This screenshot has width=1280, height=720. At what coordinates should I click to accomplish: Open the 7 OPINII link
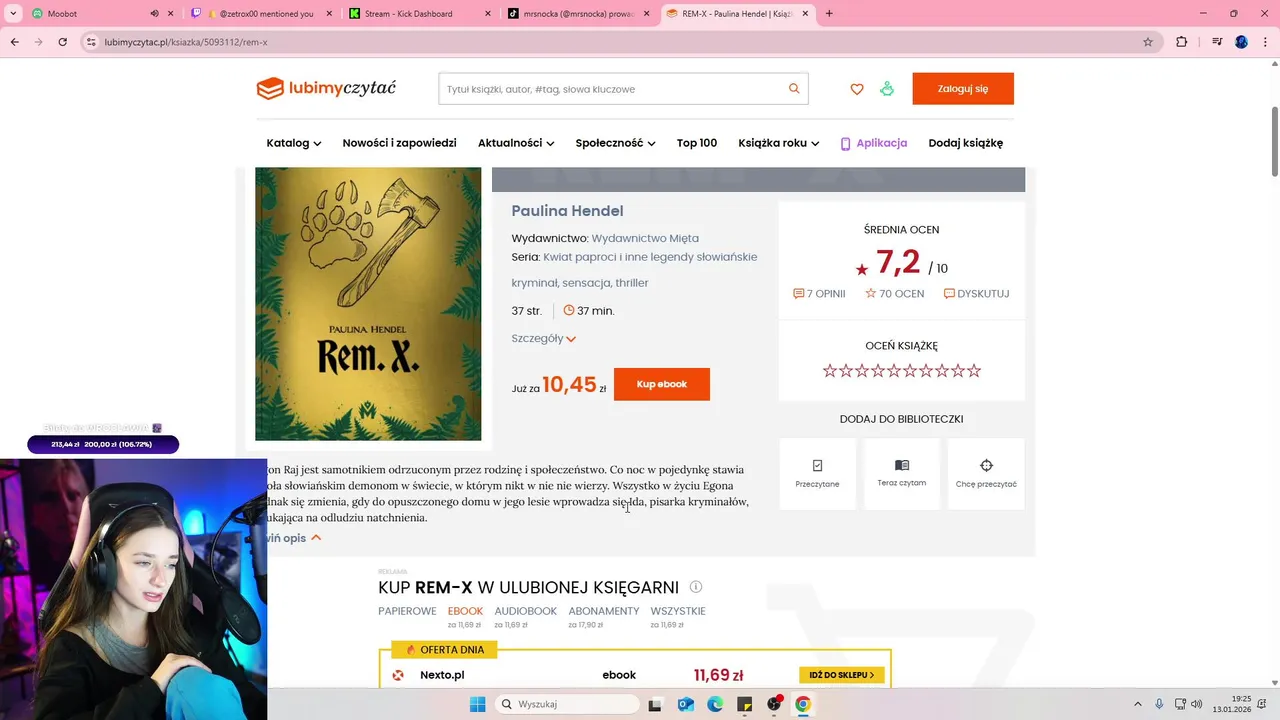coord(819,294)
